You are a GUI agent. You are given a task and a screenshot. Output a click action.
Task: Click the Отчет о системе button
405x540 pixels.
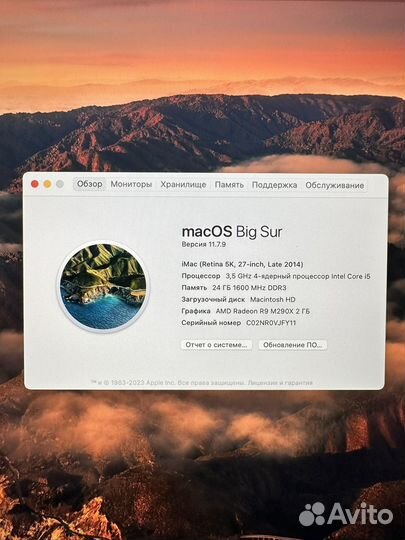pos(216,345)
